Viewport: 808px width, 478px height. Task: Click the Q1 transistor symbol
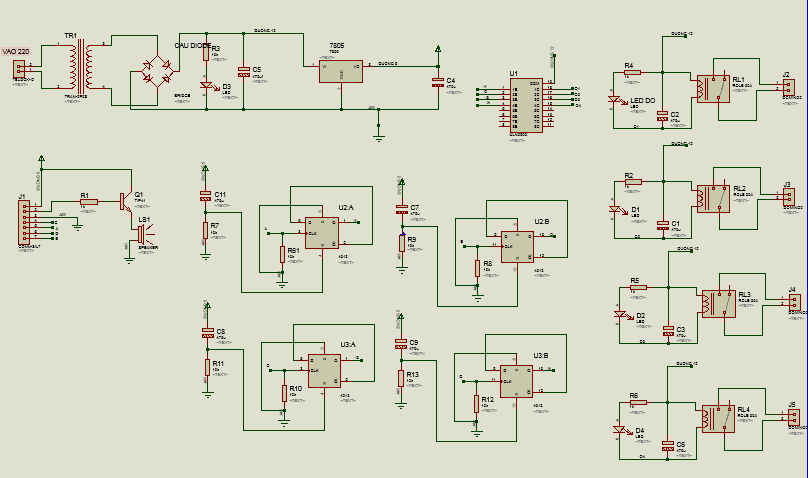(126, 201)
